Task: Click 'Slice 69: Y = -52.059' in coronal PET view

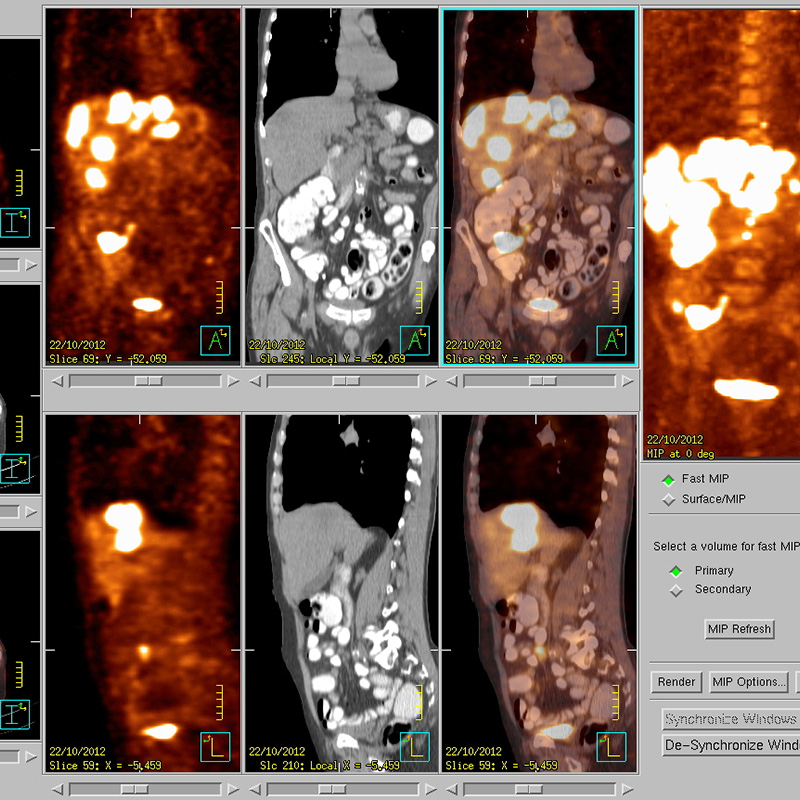Action: coord(108,359)
